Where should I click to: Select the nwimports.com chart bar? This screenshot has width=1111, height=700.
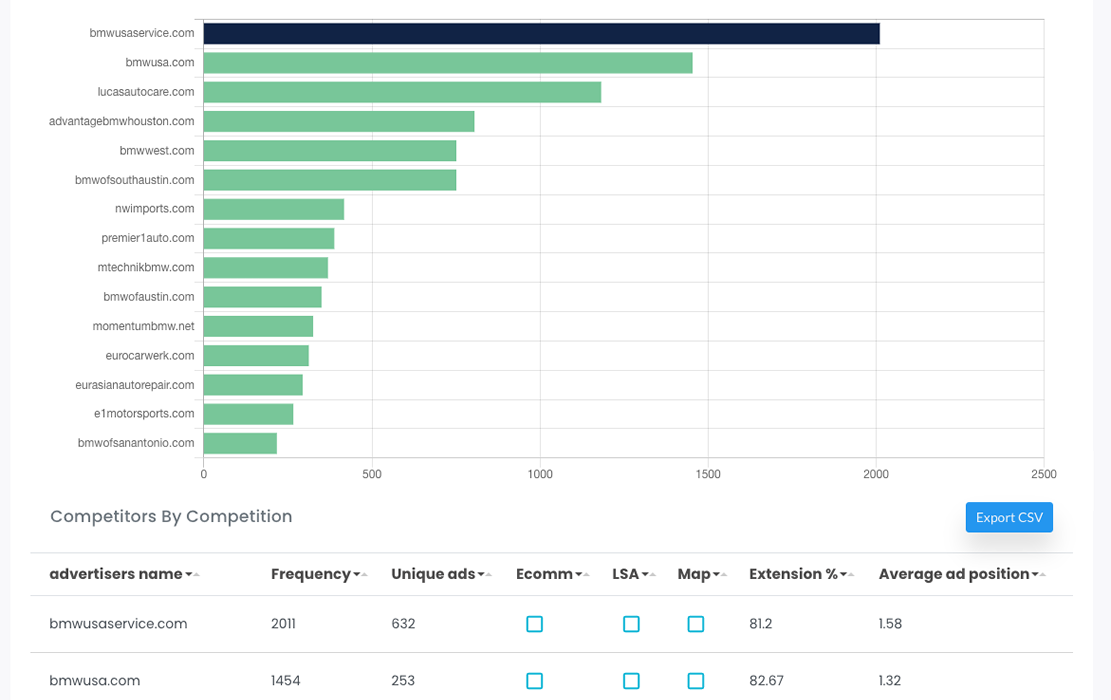(273, 209)
